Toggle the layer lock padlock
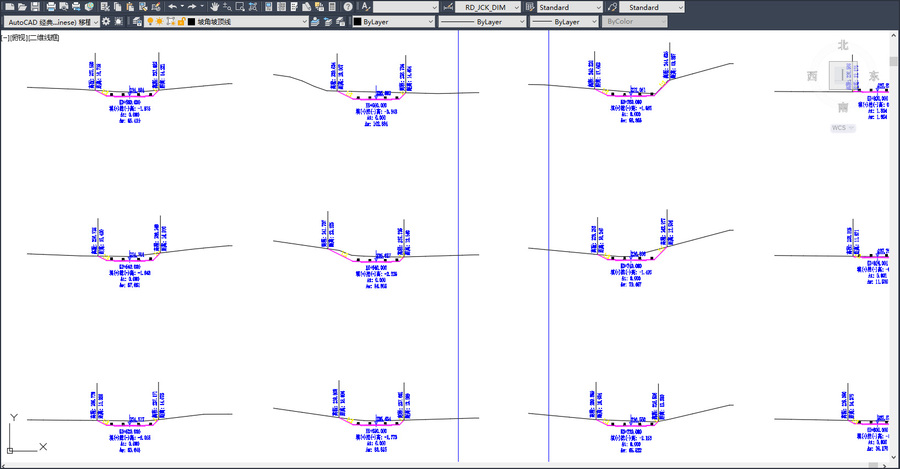The image size is (900, 469). point(181,21)
